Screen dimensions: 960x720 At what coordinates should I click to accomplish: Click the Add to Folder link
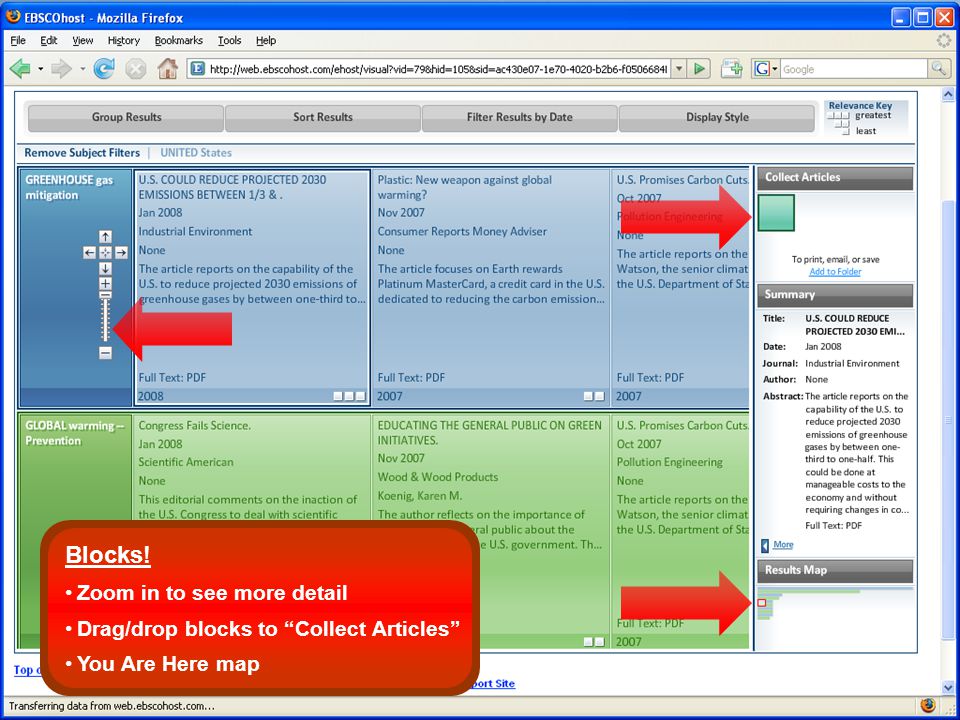(x=835, y=272)
